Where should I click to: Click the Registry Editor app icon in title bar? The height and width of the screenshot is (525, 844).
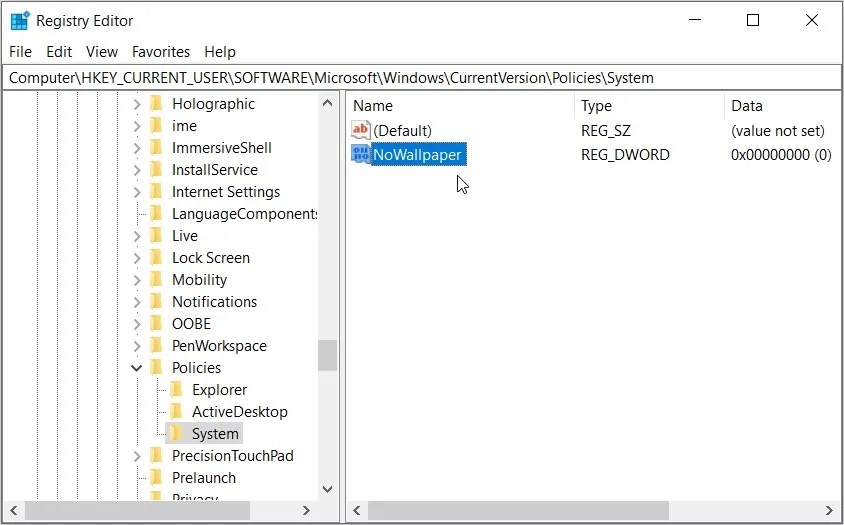[x=20, y=20]
